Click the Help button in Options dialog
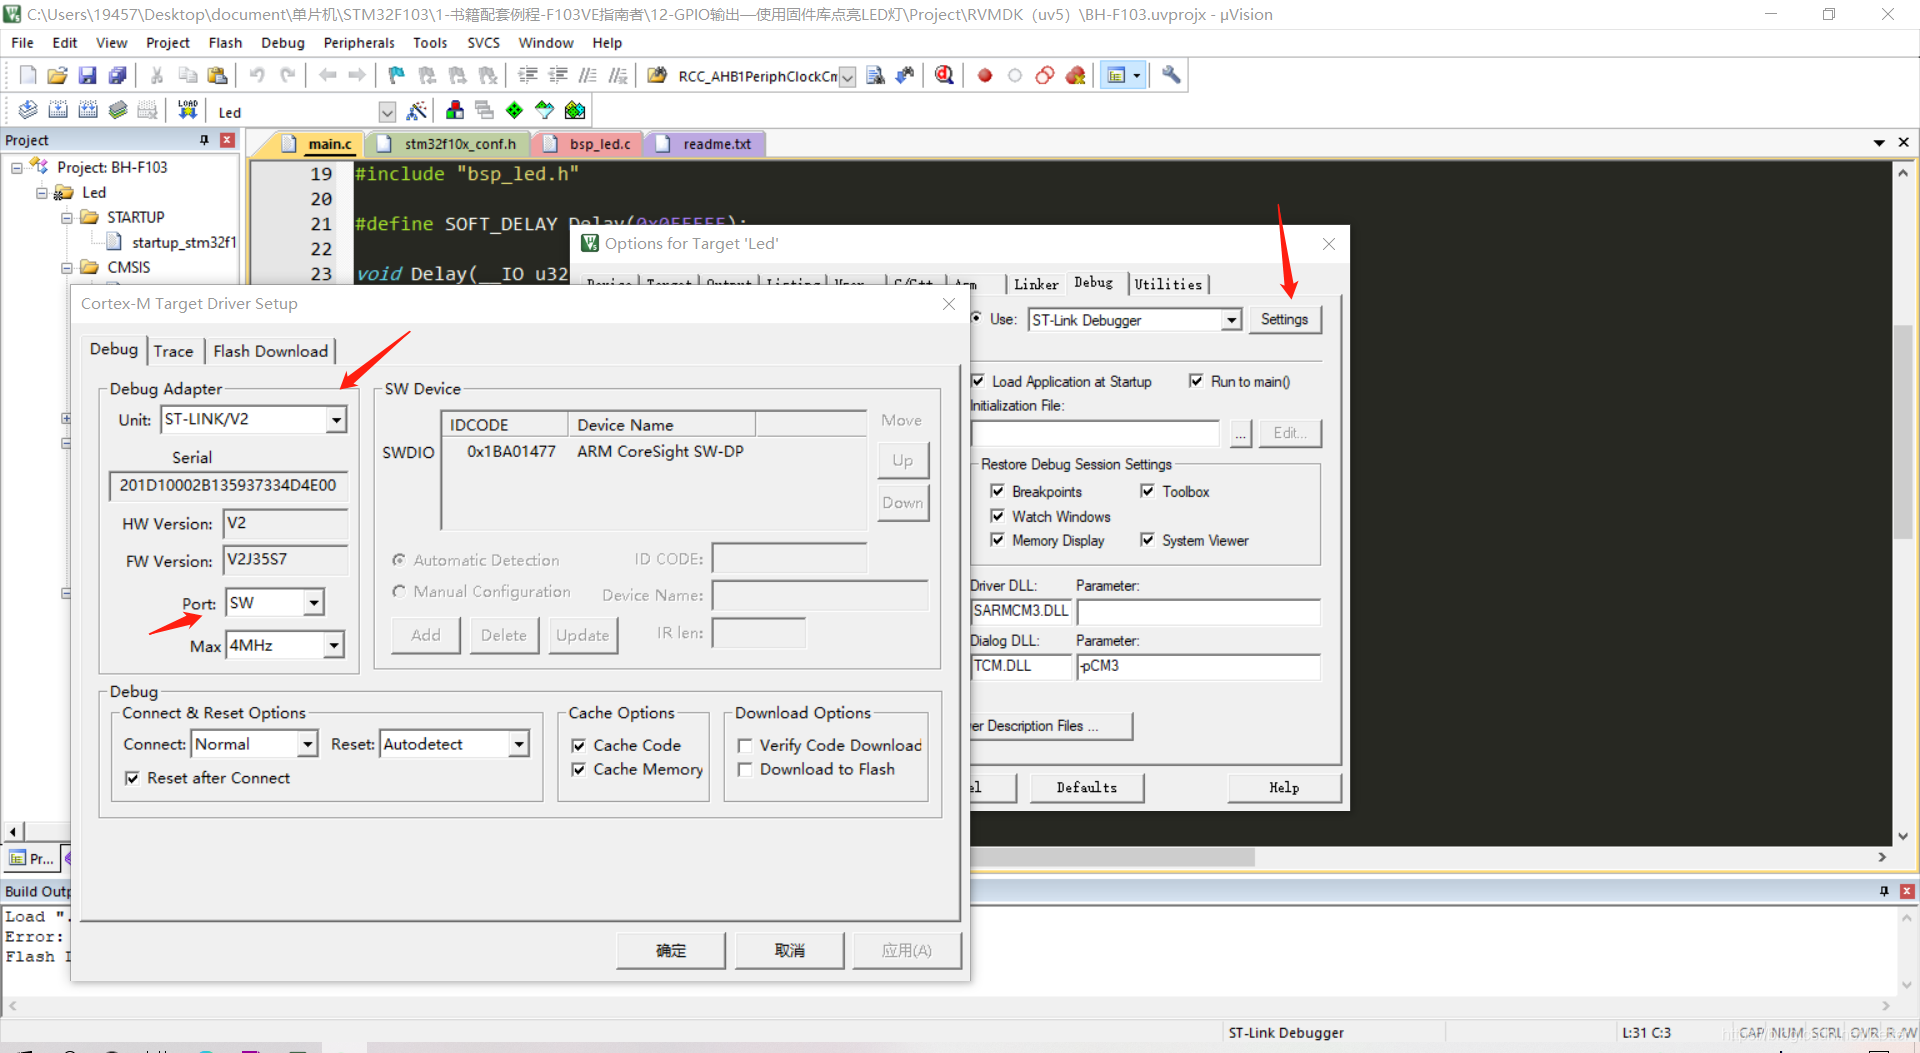 [1284, 788]
